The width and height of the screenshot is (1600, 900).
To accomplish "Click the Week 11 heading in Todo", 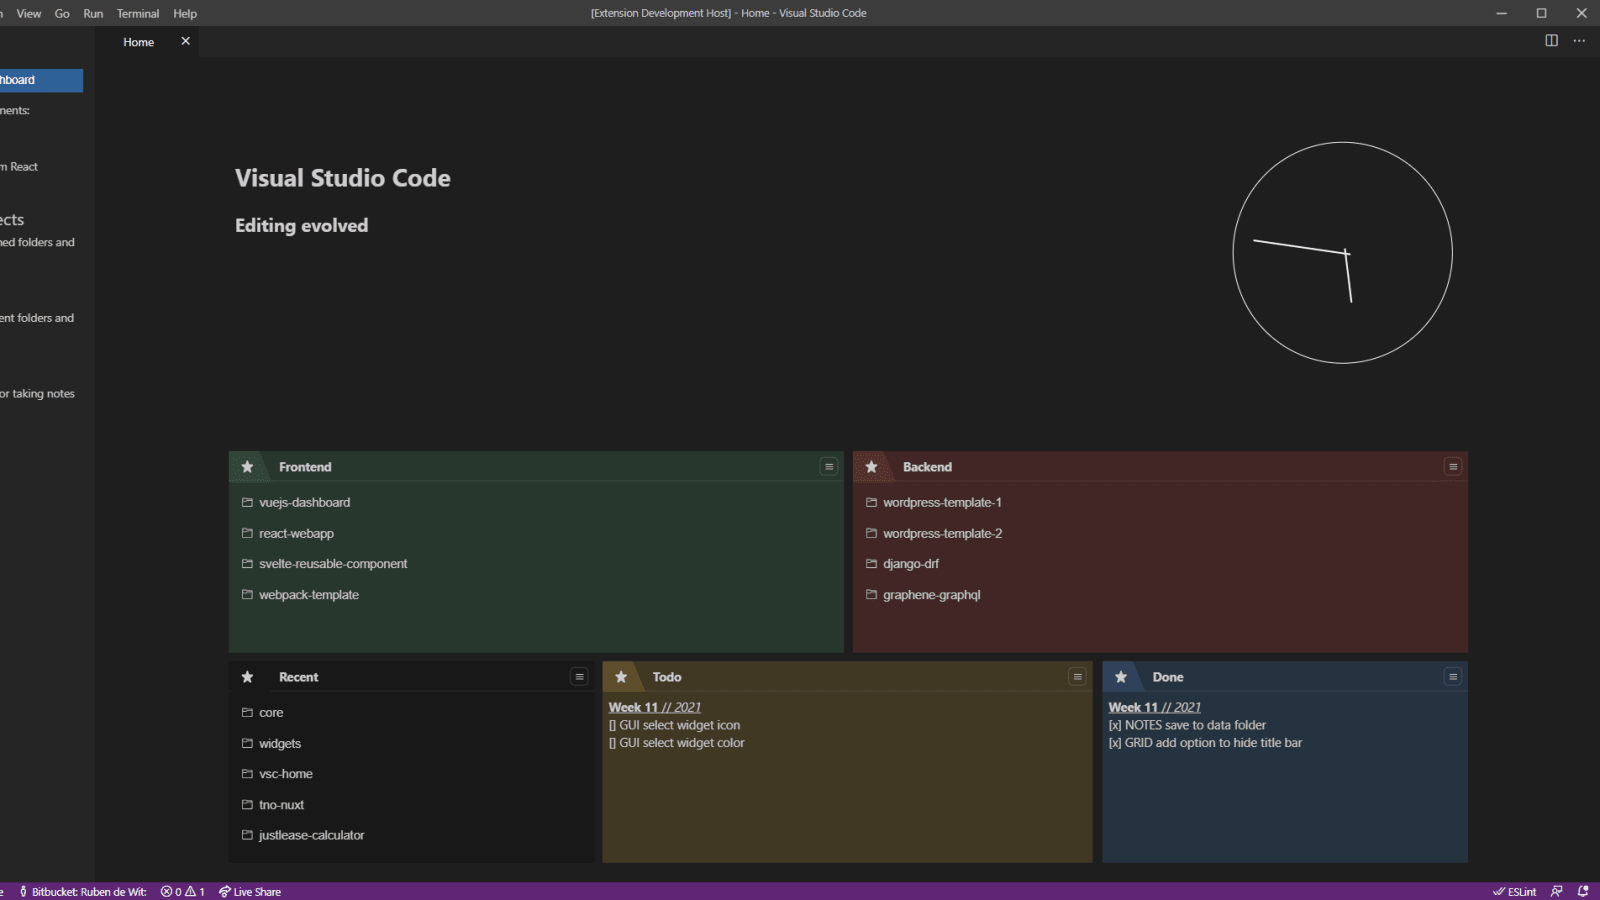I will pyautogui.click(x=655, y=707).
